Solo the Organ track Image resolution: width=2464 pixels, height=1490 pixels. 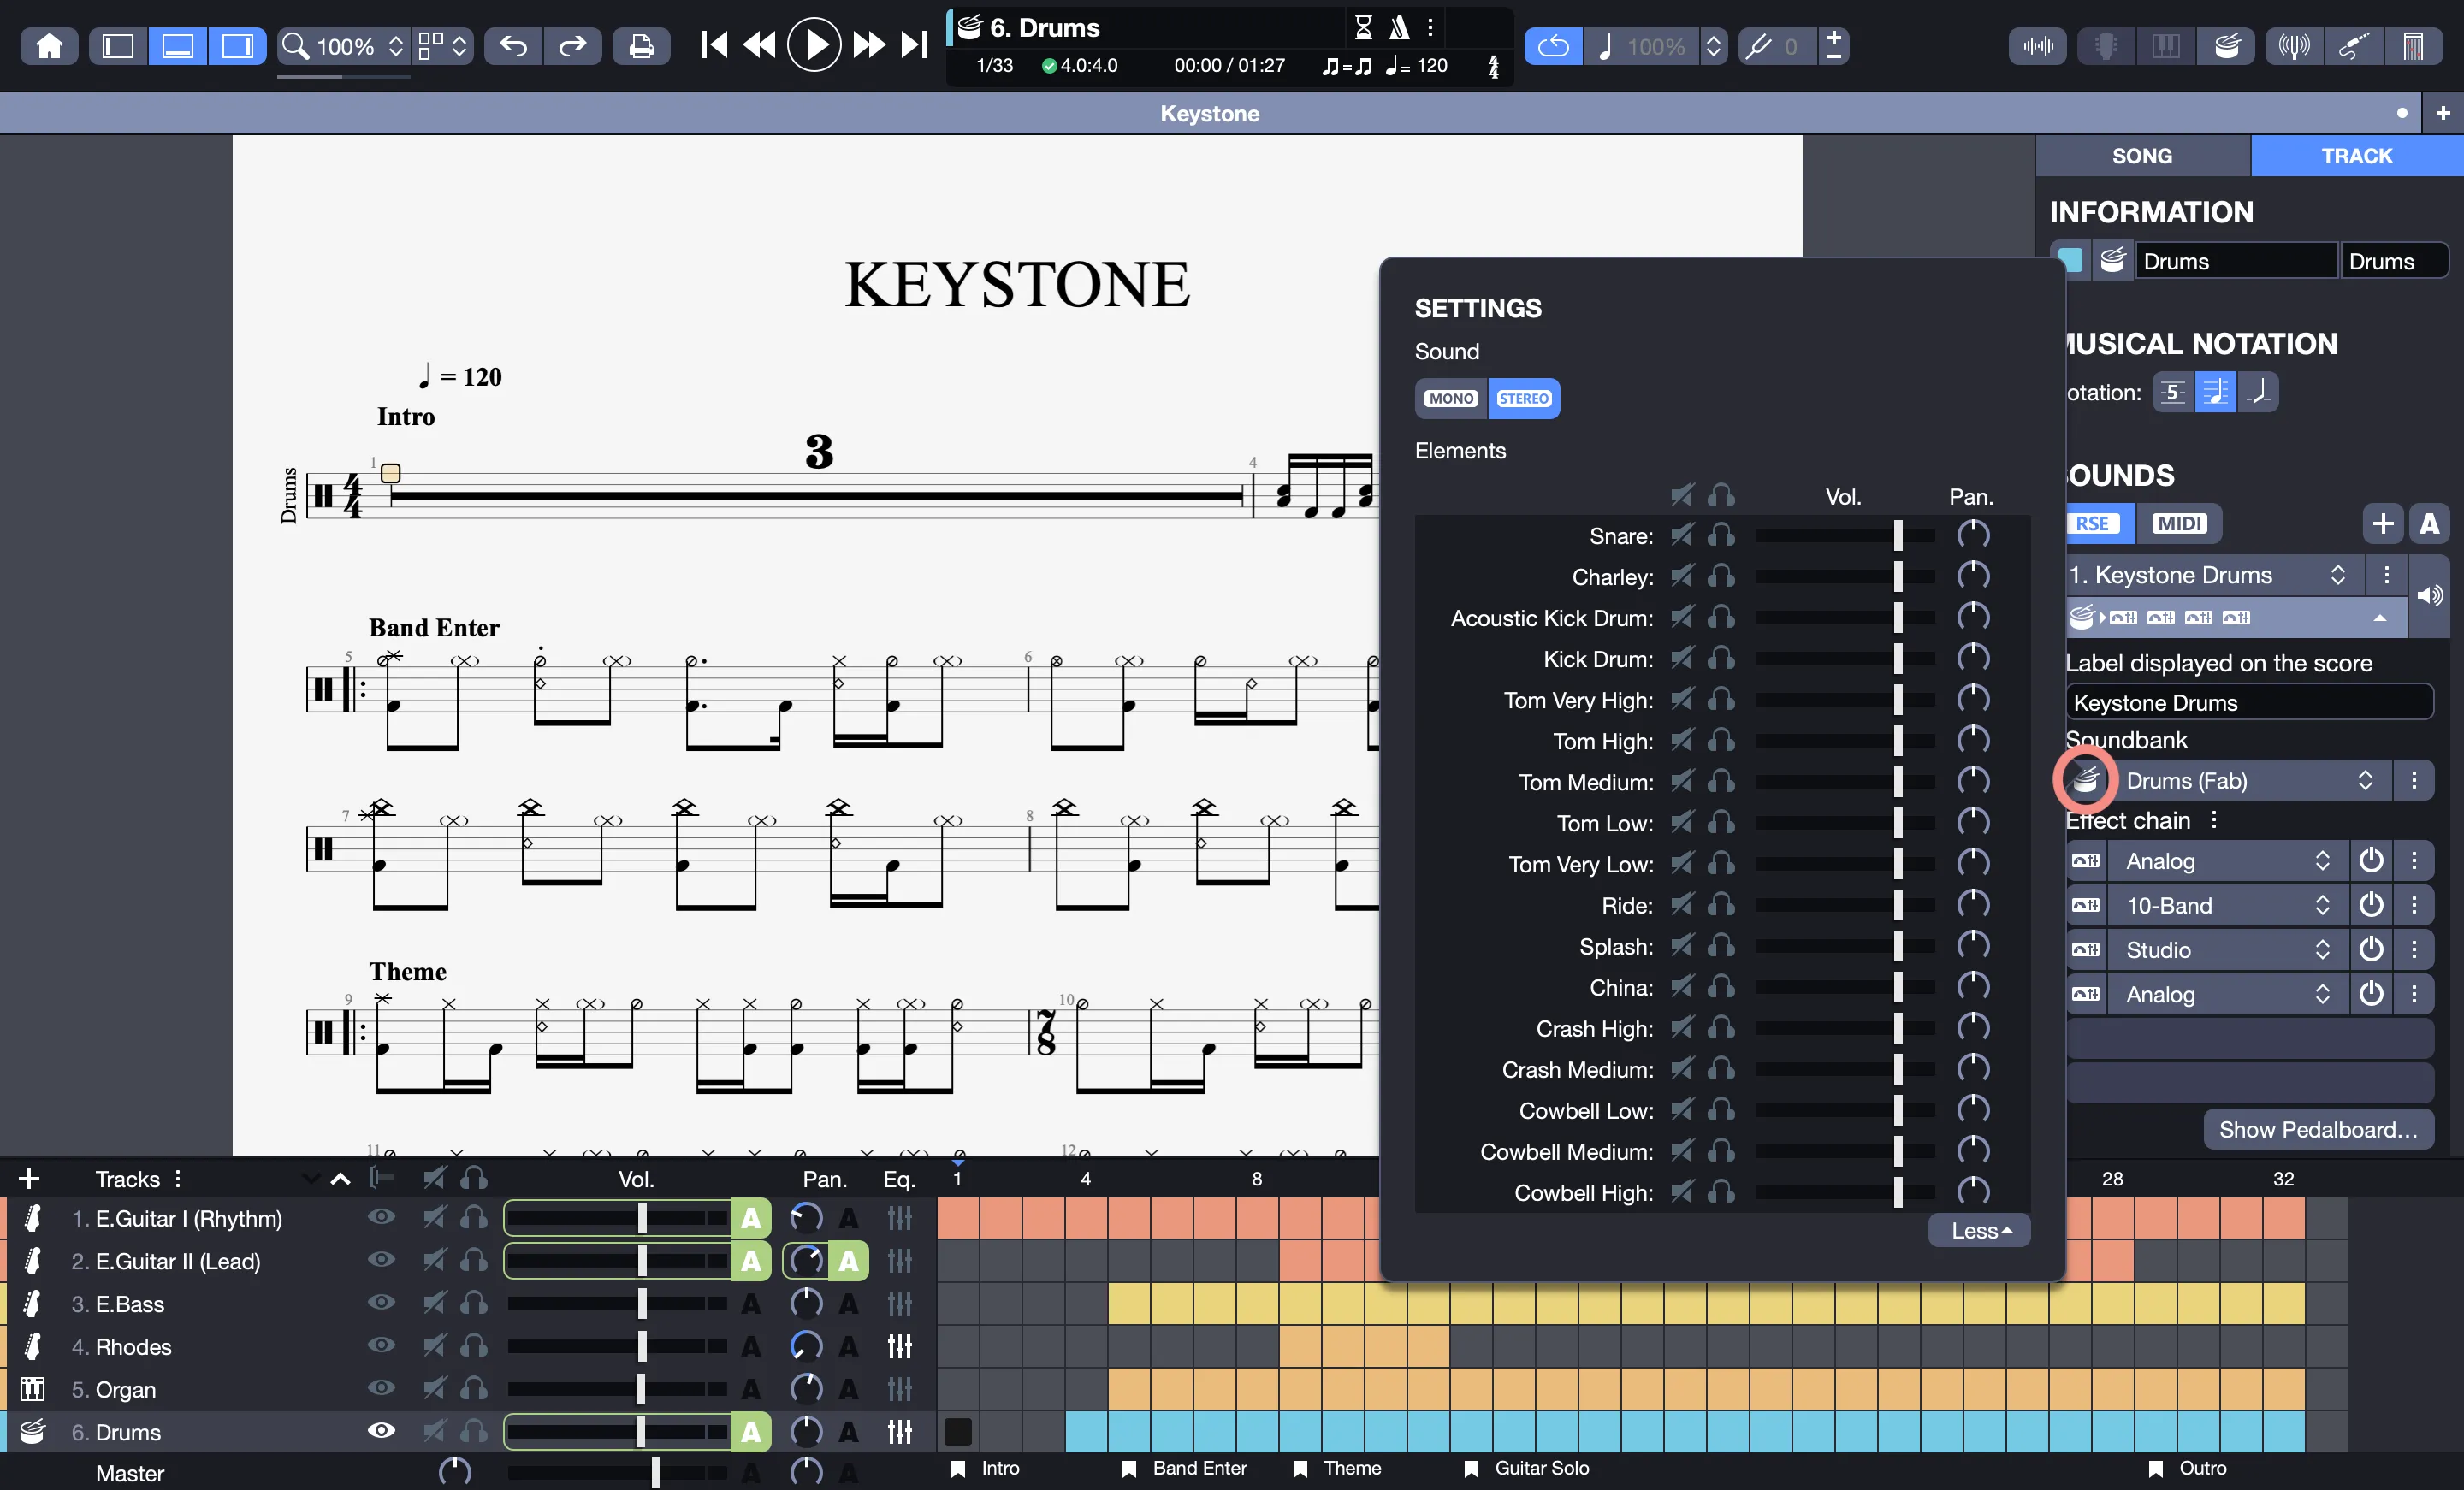click(x=474, y=1389)
